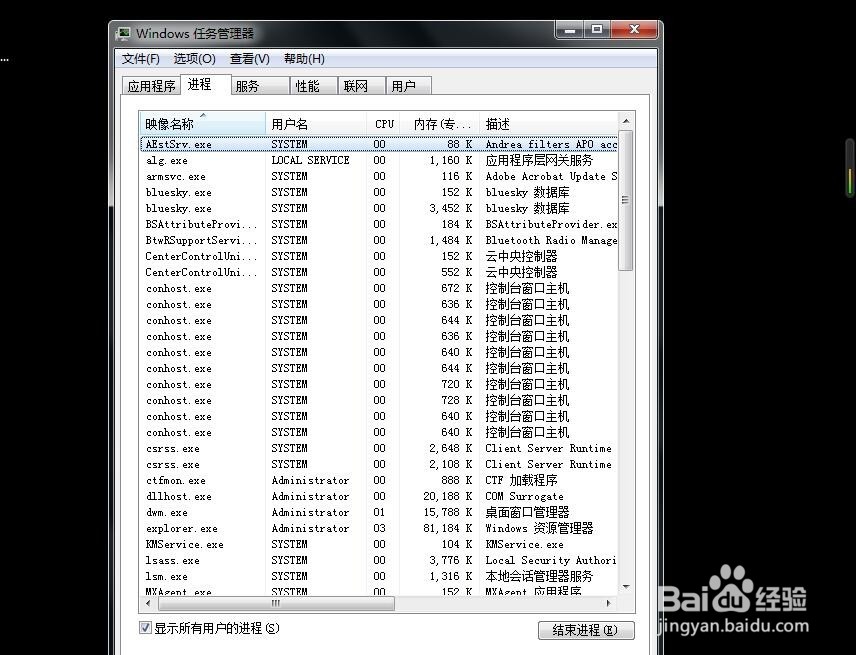Screen dimensions: 856x655
Task: Sort by 内存 column header
Action: [439, 124]
